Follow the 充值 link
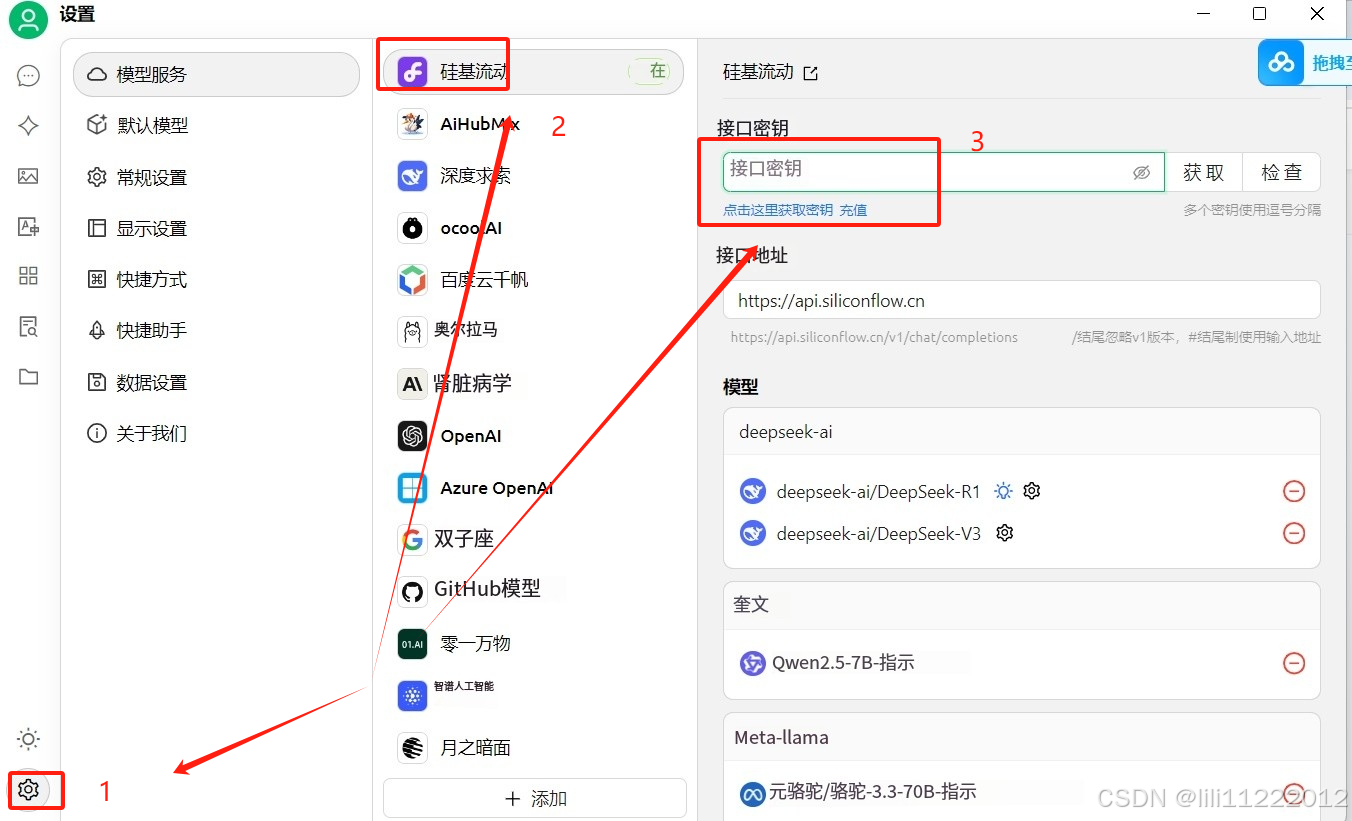This screenshot has height=821, width=1352. pos(853,210)
